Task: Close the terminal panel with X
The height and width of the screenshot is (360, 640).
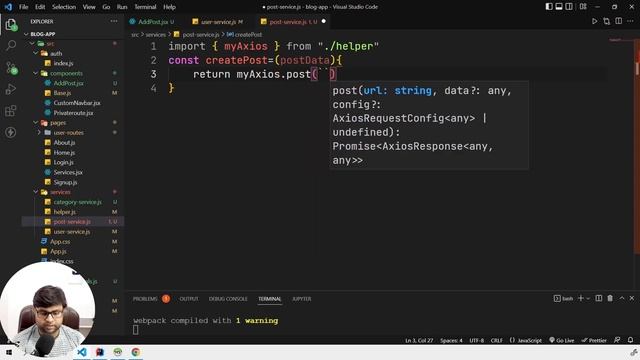Action: [632, 298]
